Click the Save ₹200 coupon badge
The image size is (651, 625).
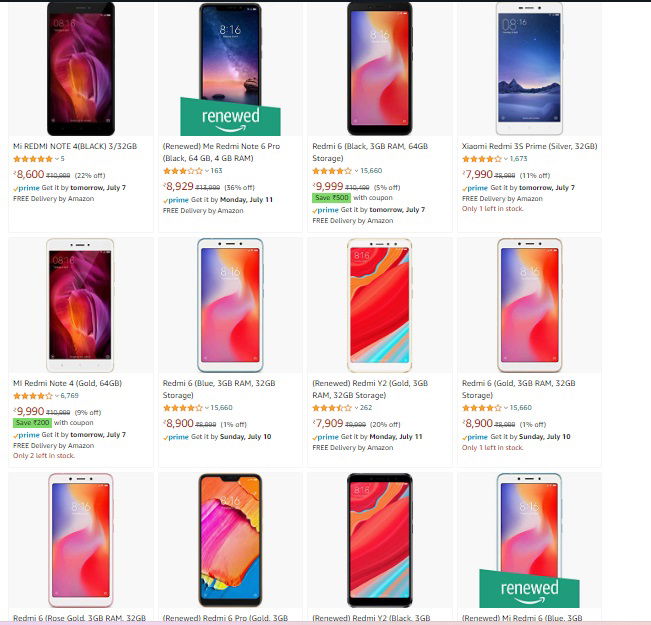point(31,423)
